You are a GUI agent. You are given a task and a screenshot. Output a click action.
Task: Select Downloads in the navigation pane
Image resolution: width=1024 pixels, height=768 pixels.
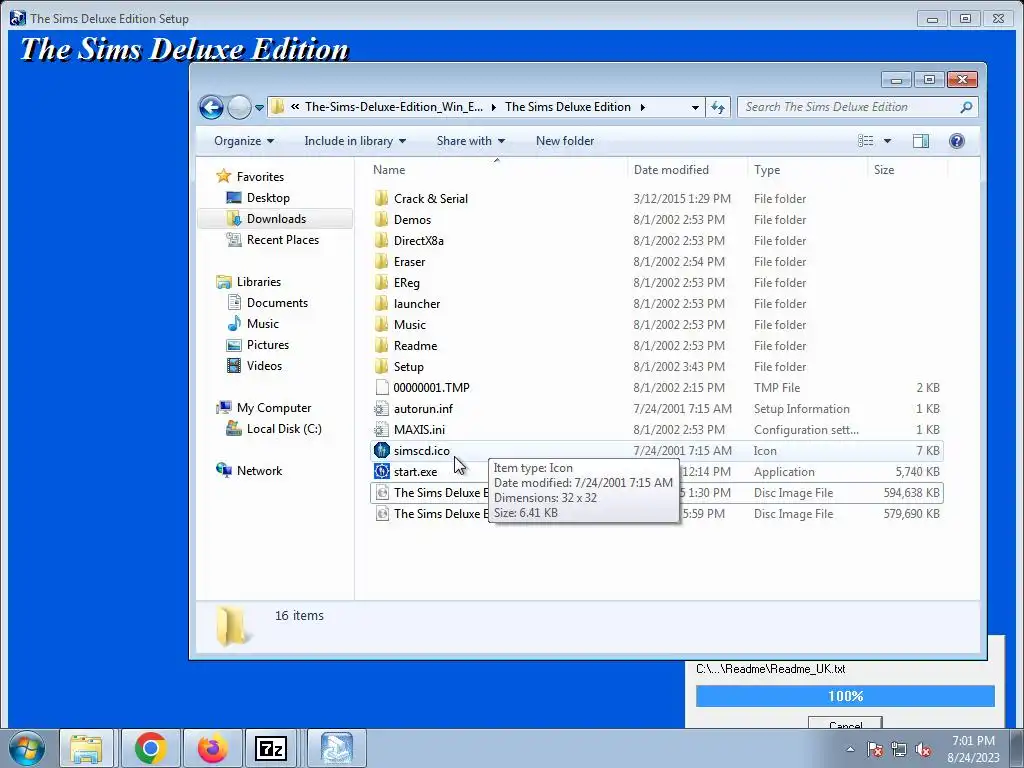point(276,219)
